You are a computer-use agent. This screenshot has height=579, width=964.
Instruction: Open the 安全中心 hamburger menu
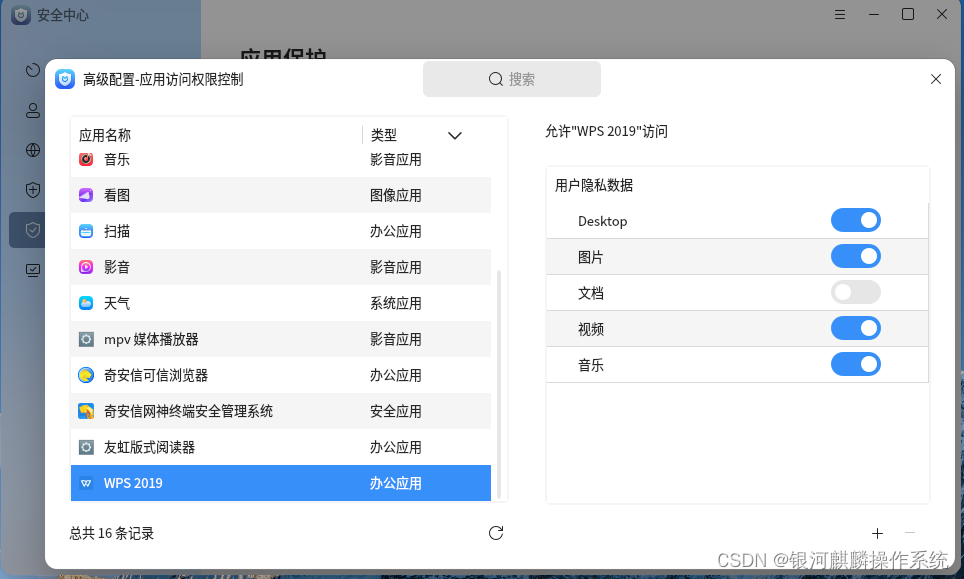(x=840, y=14)
